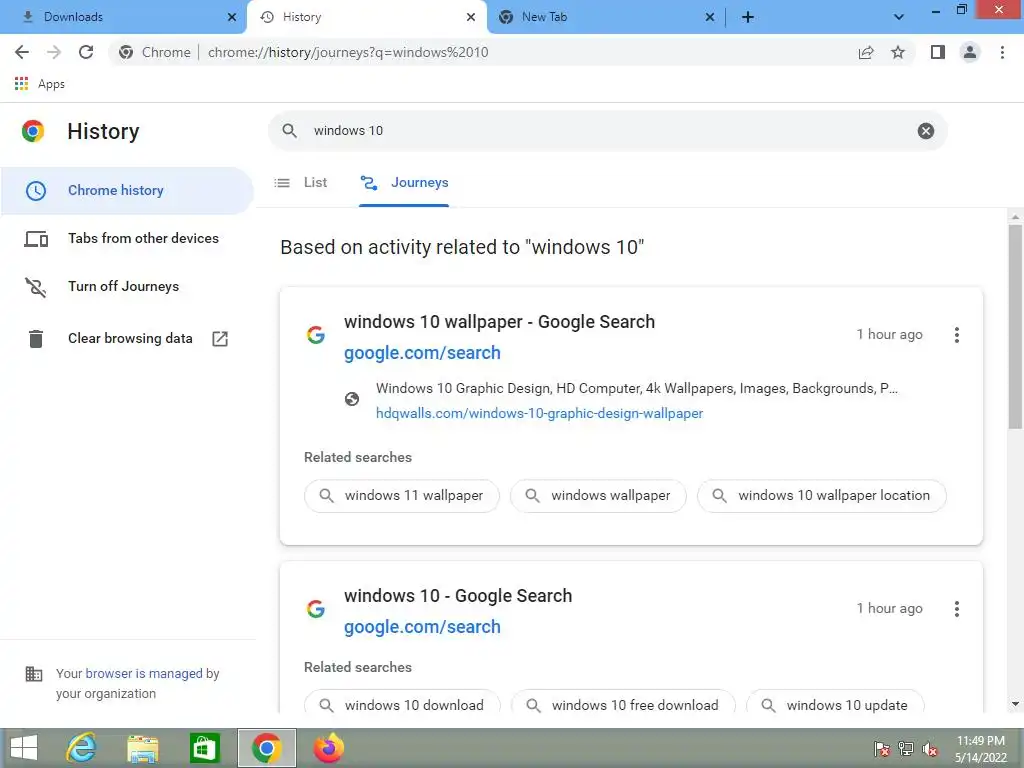Click the browser forward arrow
This screenshot has width=1024, height=768.
(54, 52)
